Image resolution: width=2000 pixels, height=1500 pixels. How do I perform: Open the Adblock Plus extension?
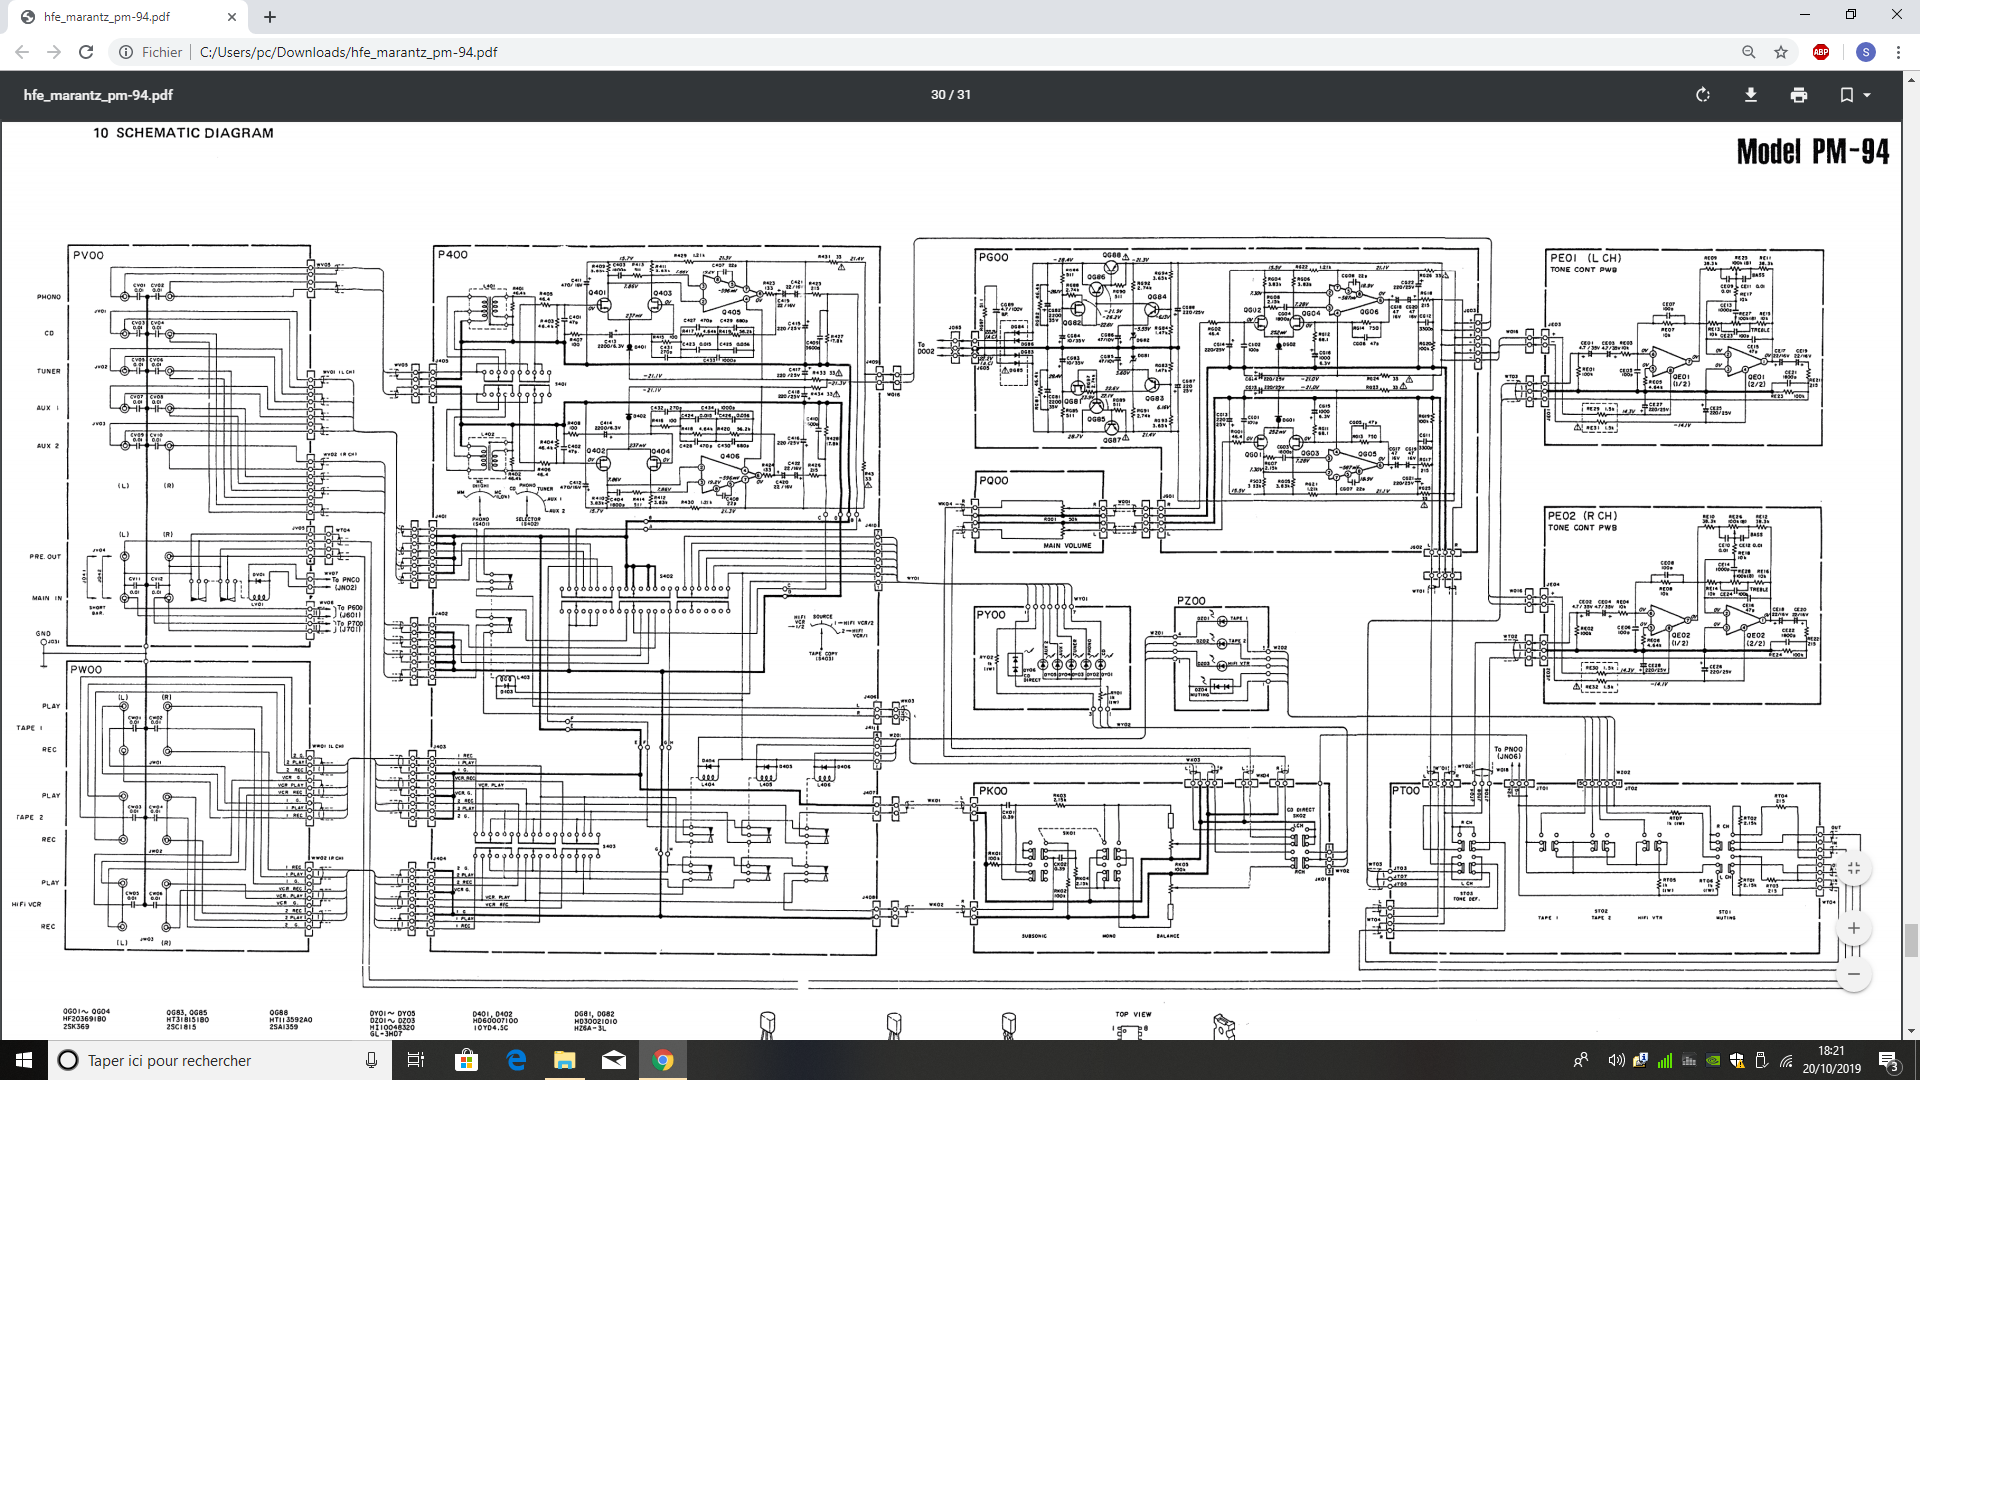click(x=1821, y=52)
